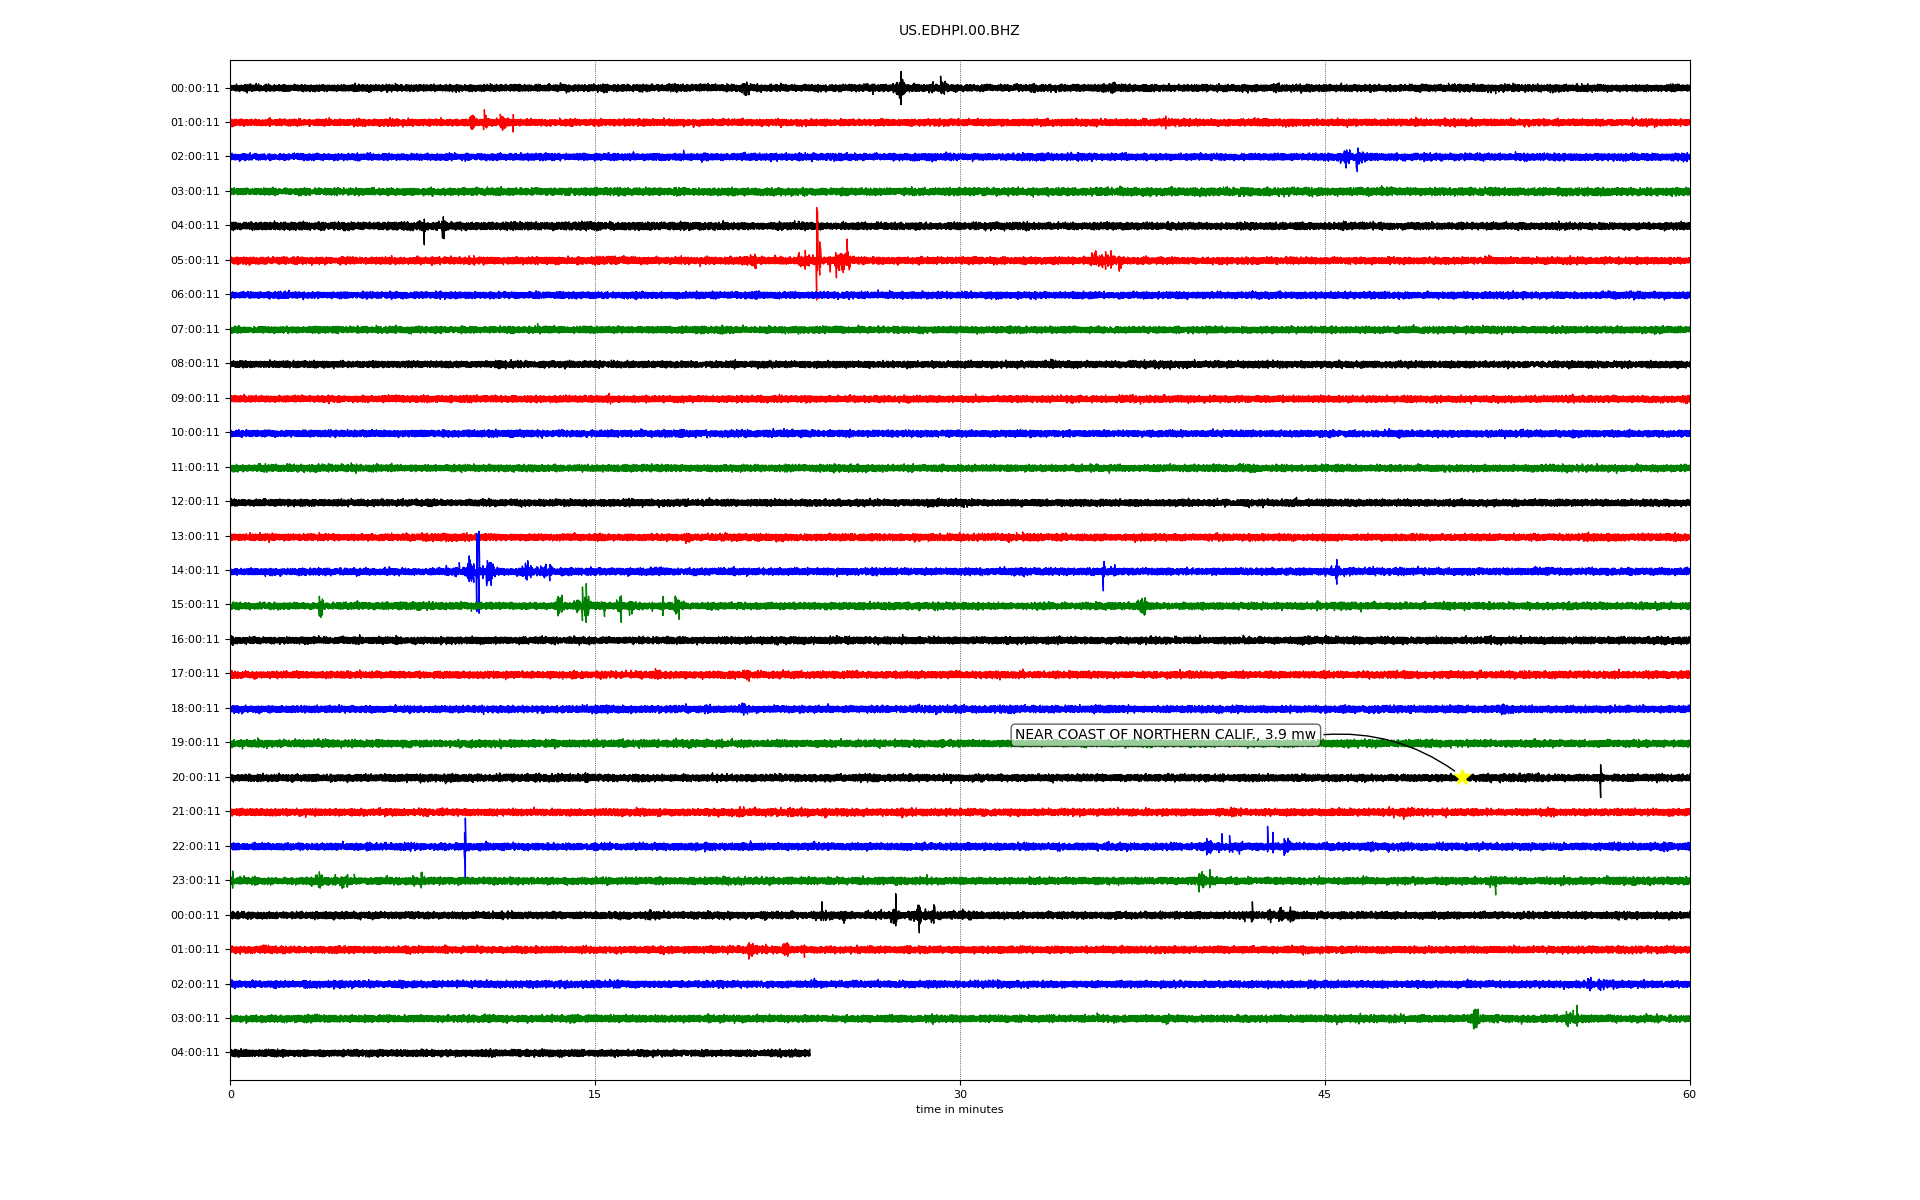Select the 16:00:11 time label

click(x=195, y=639)
